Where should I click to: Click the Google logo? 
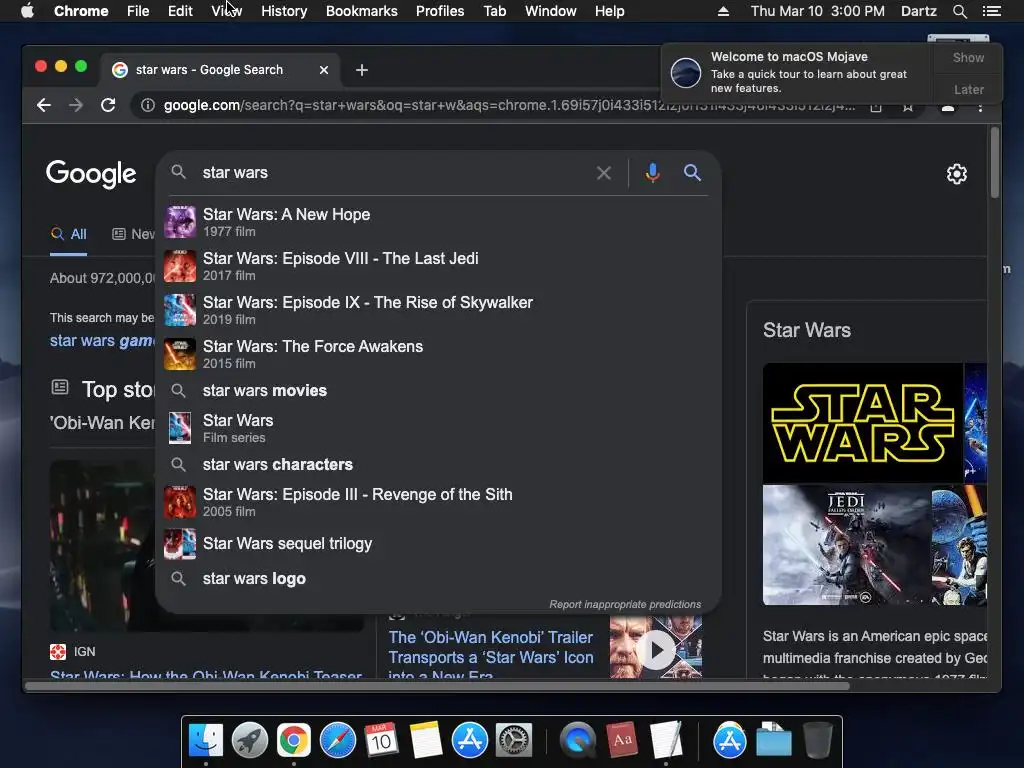pyautogui.click(x=91, y=174)
